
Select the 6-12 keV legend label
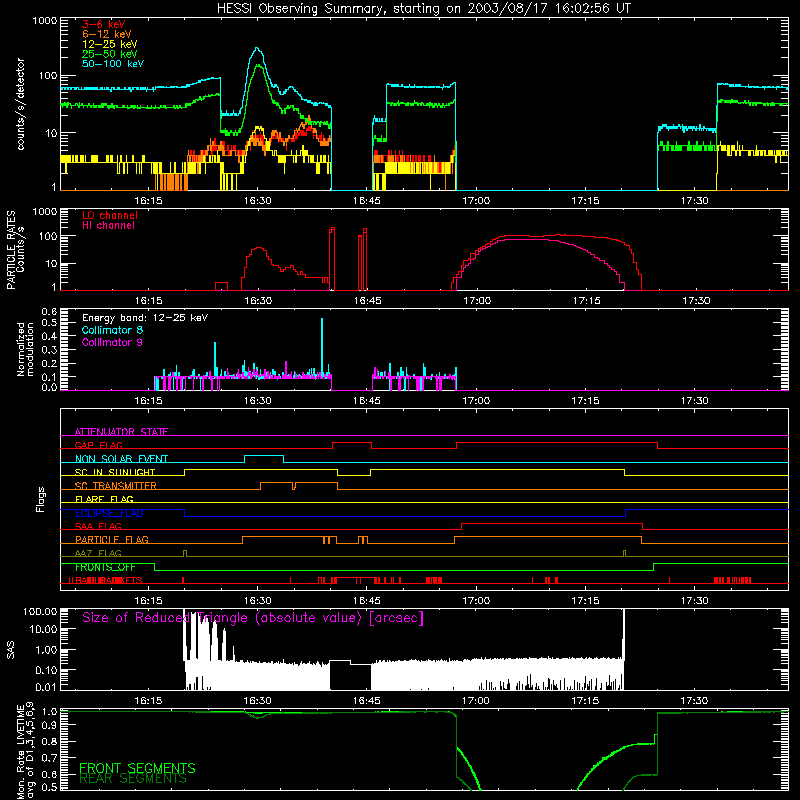107,34
